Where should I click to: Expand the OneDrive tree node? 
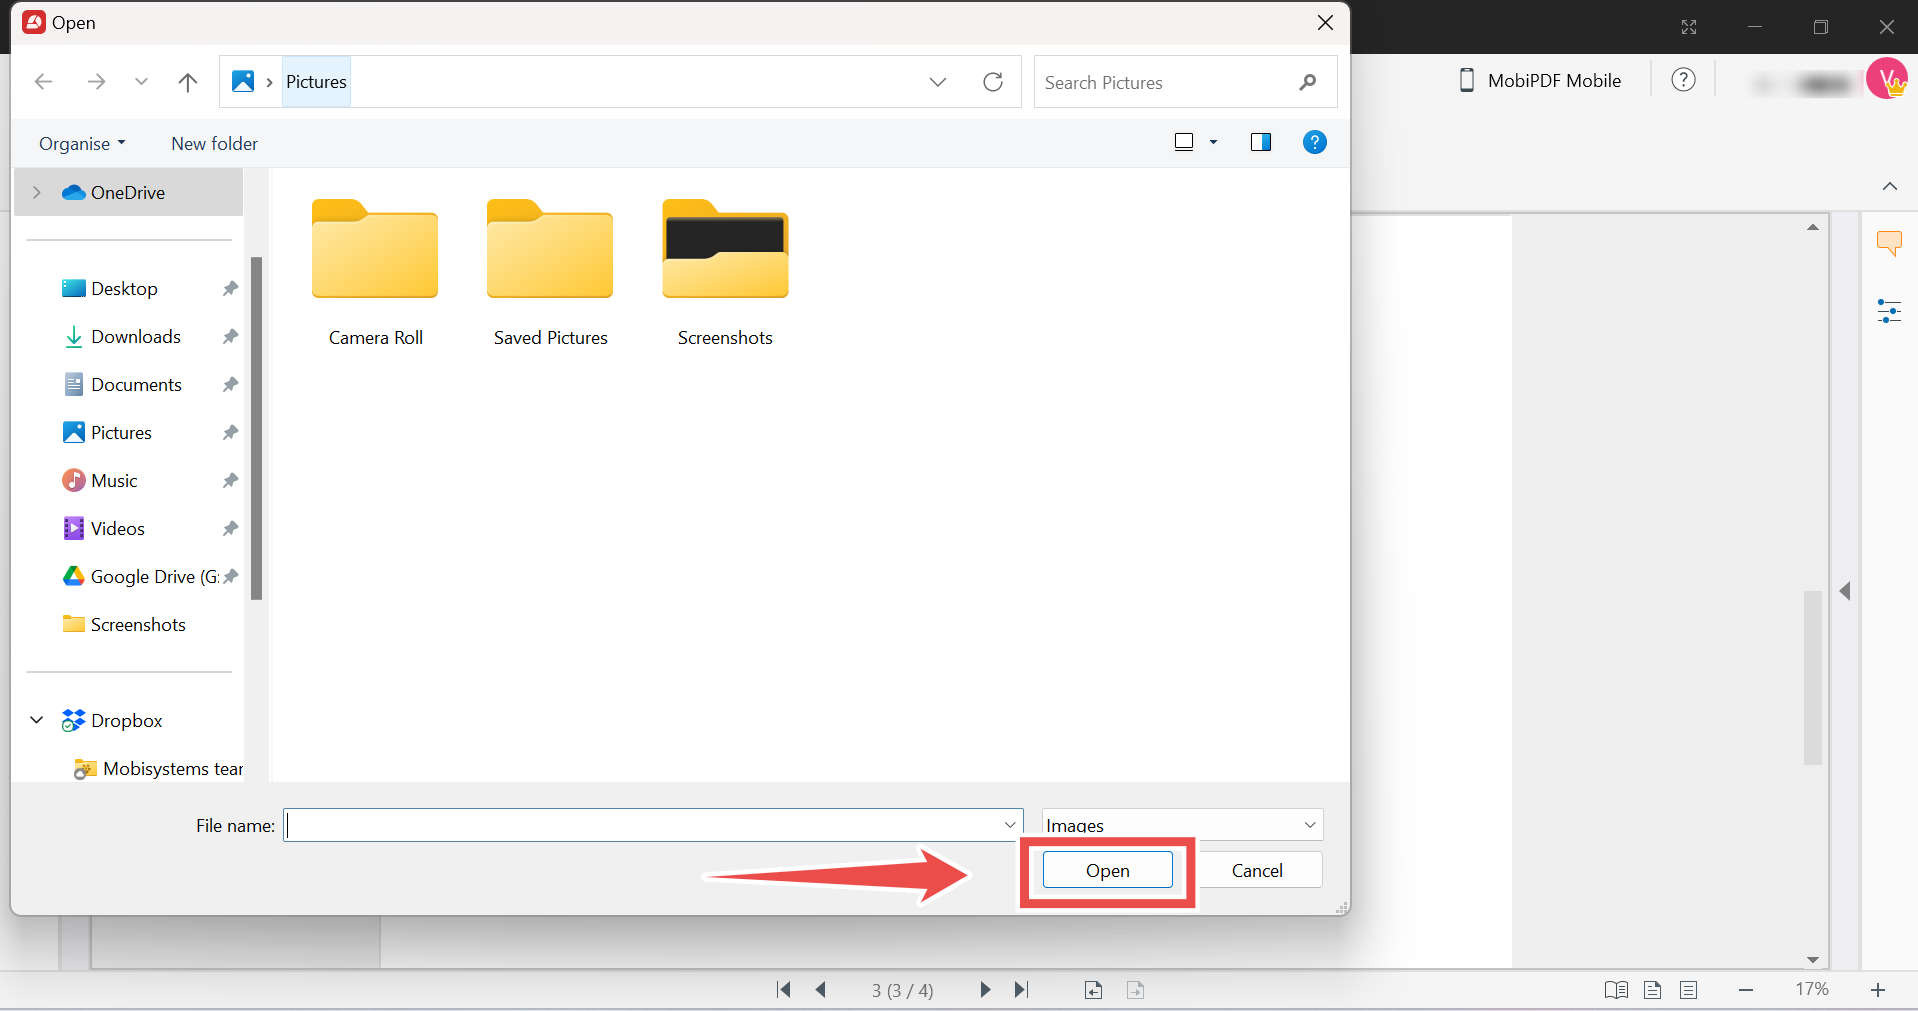click(x=37, y=192)
